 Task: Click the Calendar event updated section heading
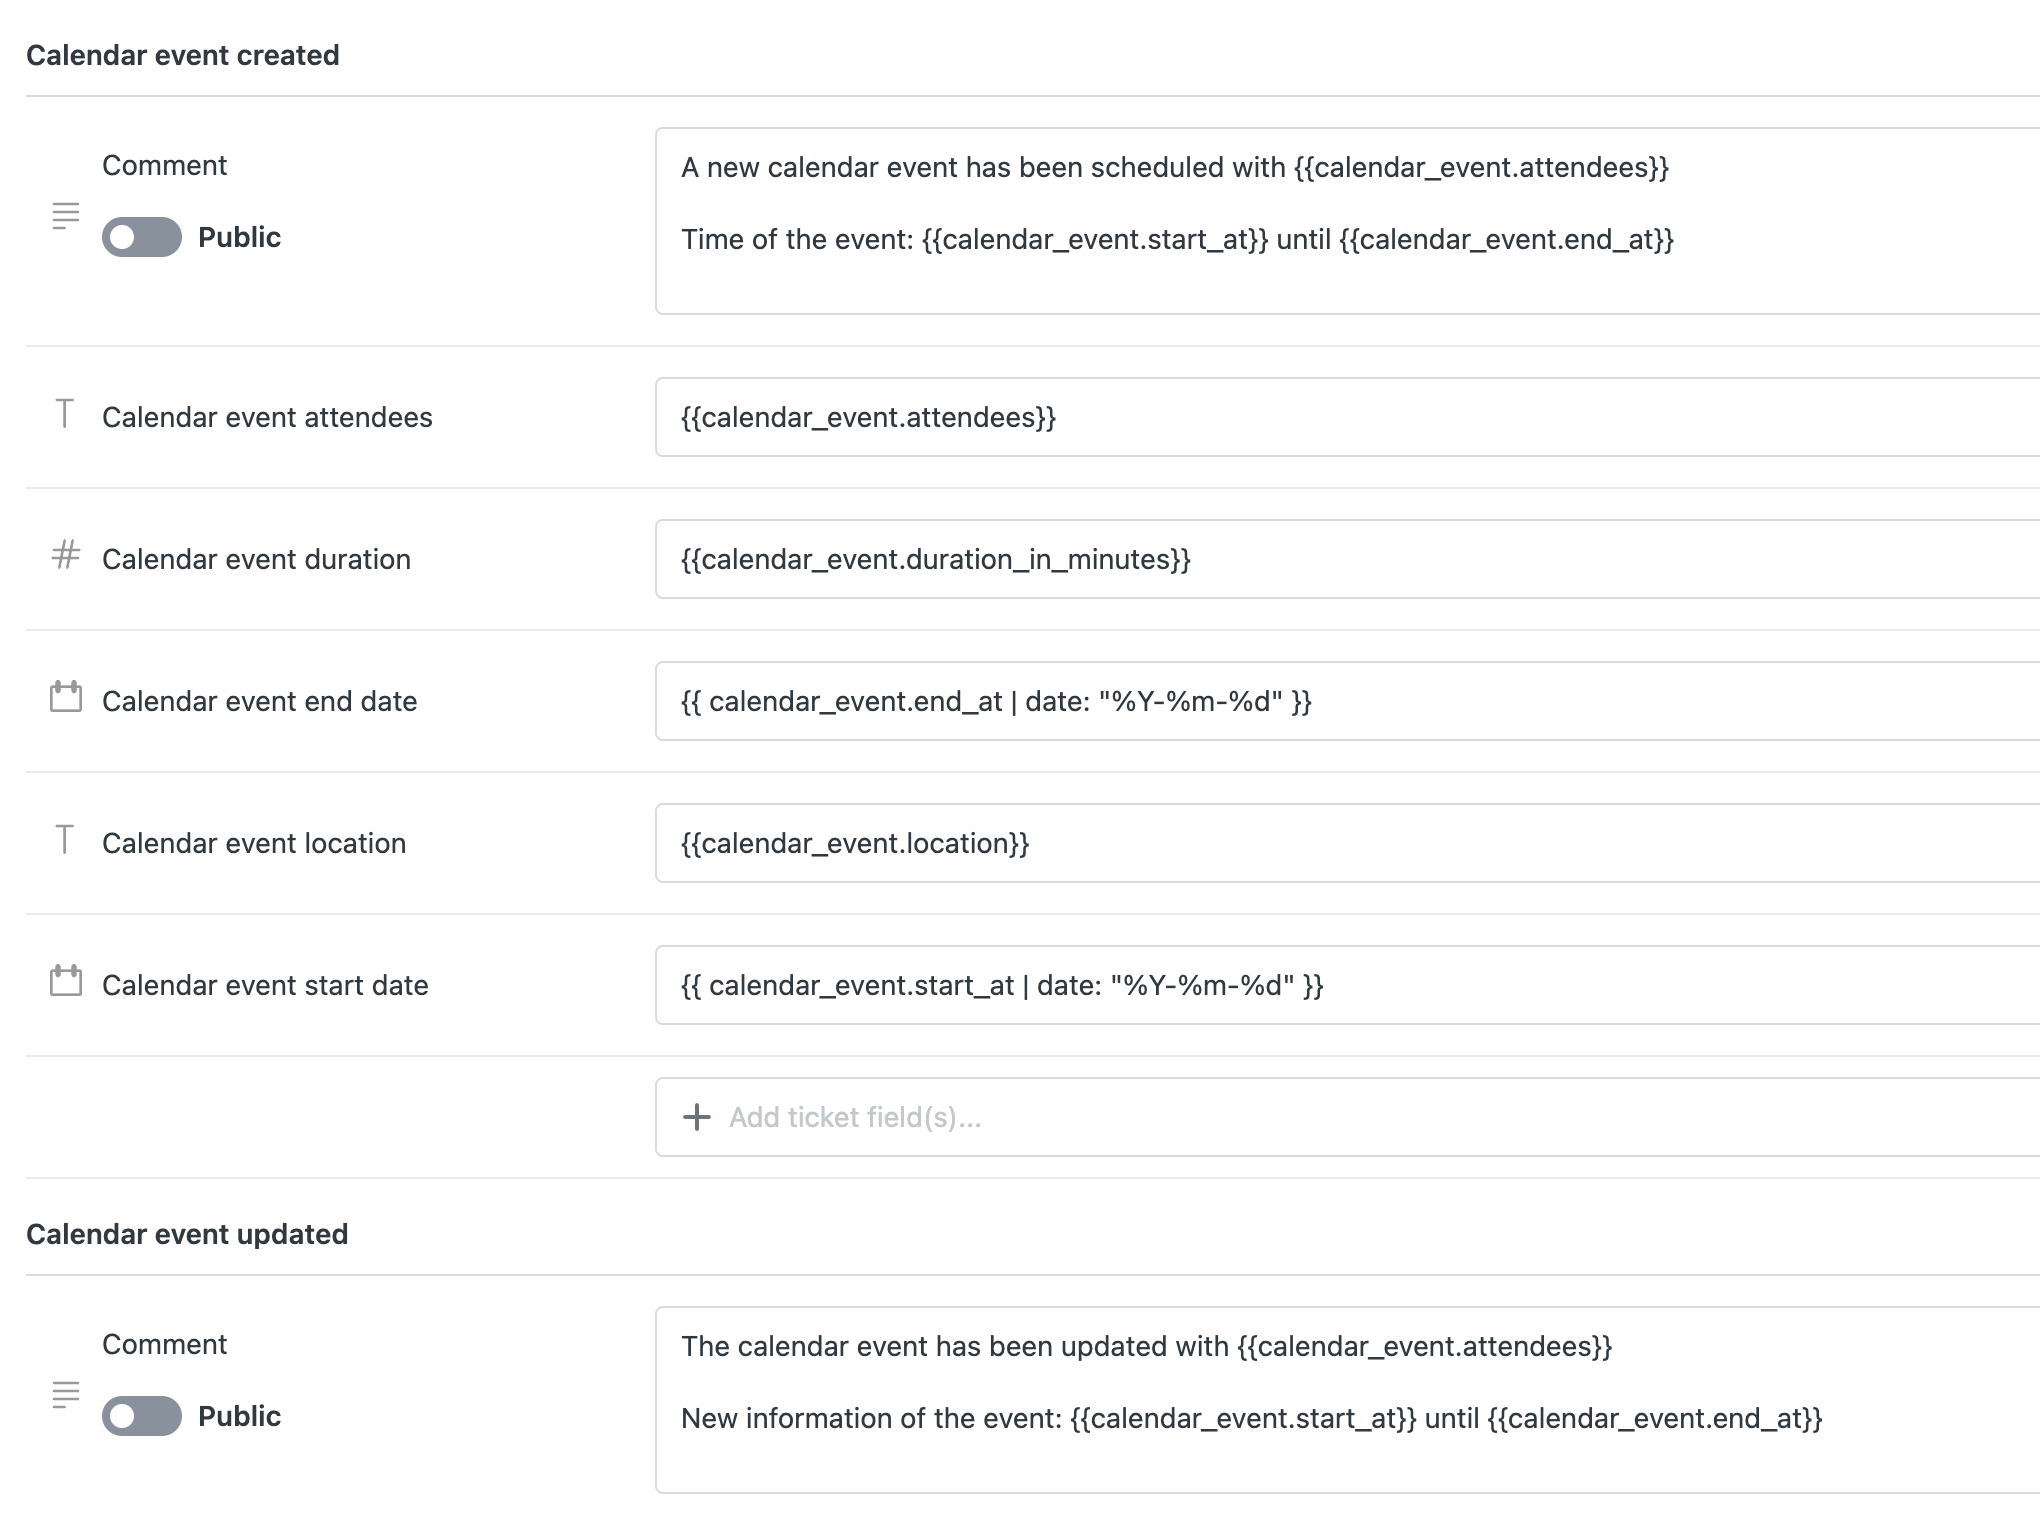pos(187,1234)
